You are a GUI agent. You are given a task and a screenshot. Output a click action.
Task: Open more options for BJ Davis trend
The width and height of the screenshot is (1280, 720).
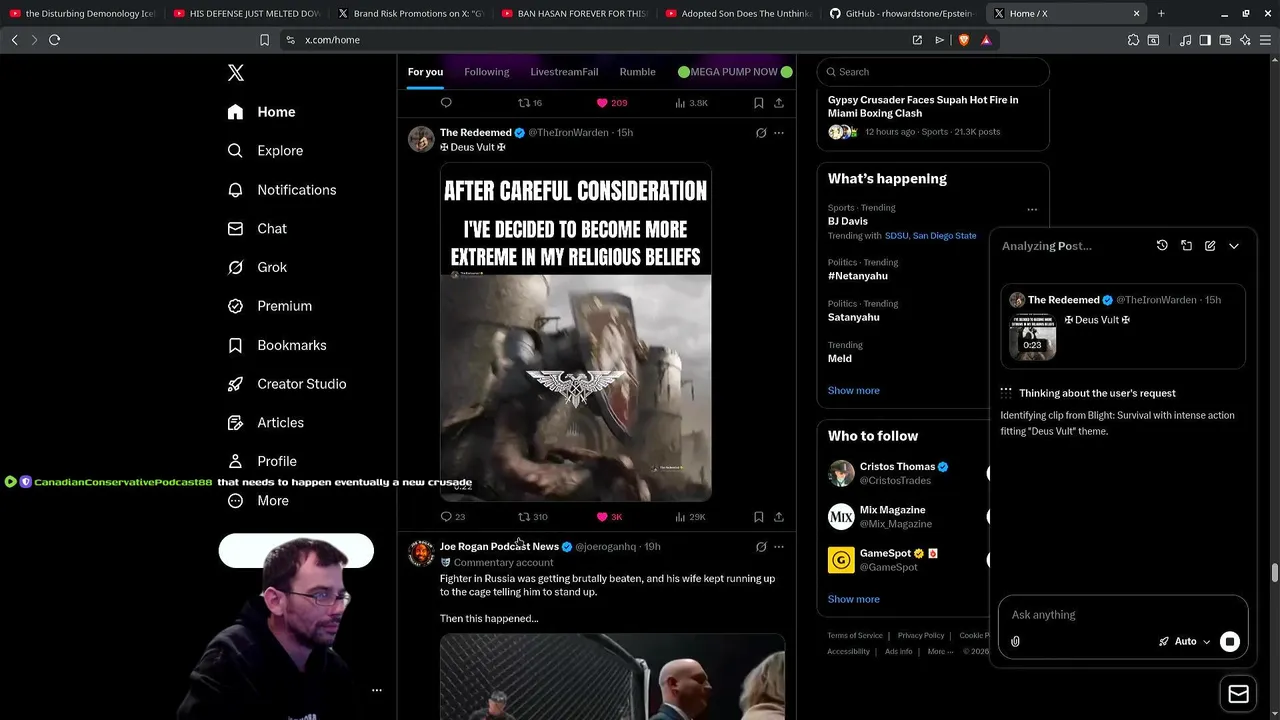tap(1032, 209)
